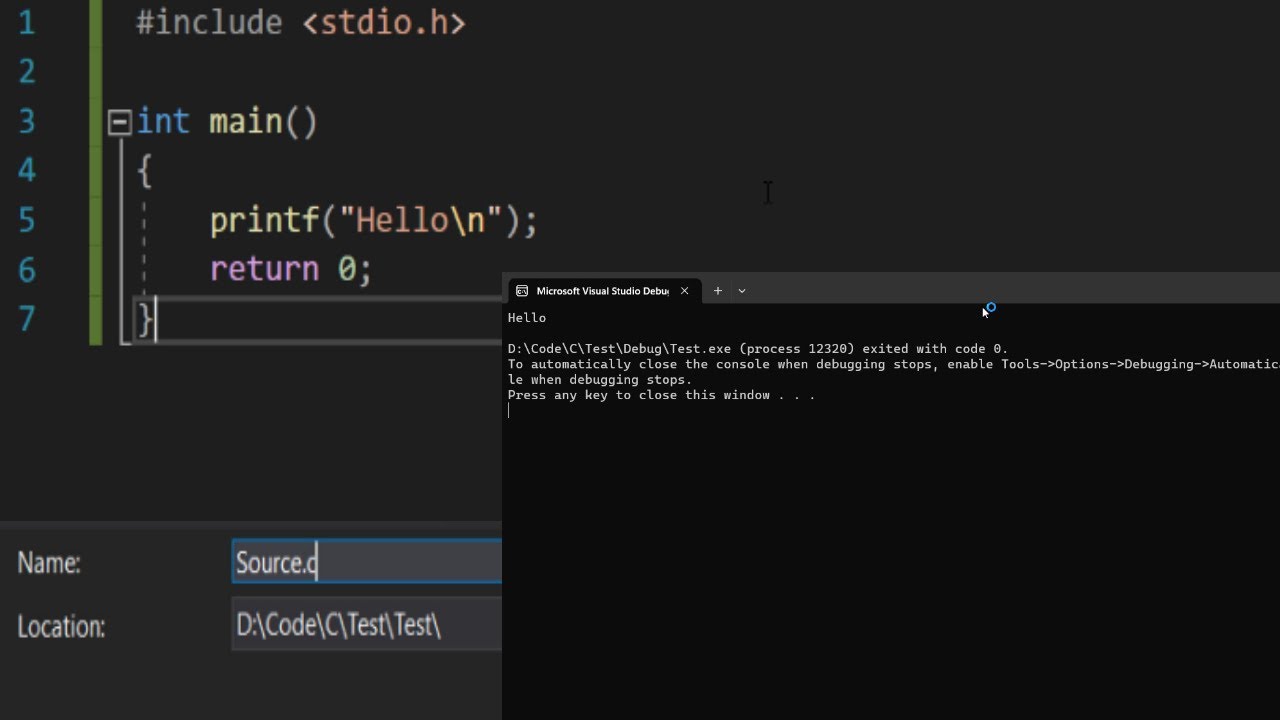
Task: Click the Location field with D:\Code\C\Test\Test\
Action: click(x=367, y=625)
